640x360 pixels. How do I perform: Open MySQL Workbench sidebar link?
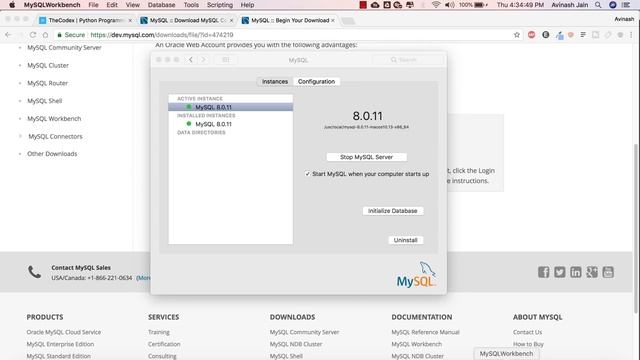pos(54,118)
